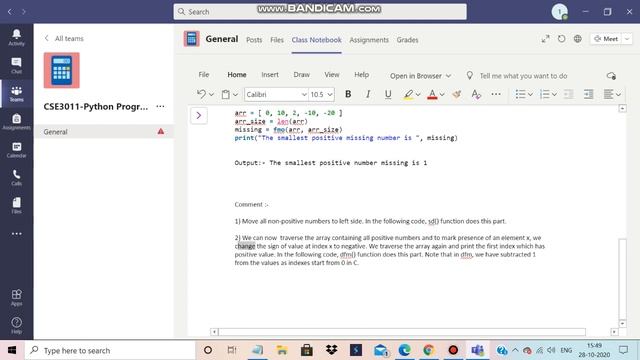Image resolution: width=640 pixels, height=360 pixels.
Task: Apply red font color
Action: tap(432, 94)
